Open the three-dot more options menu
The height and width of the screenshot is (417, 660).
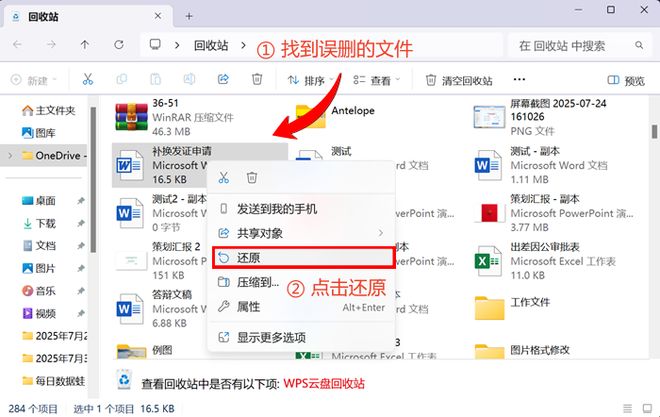click(x=519, y=79)
